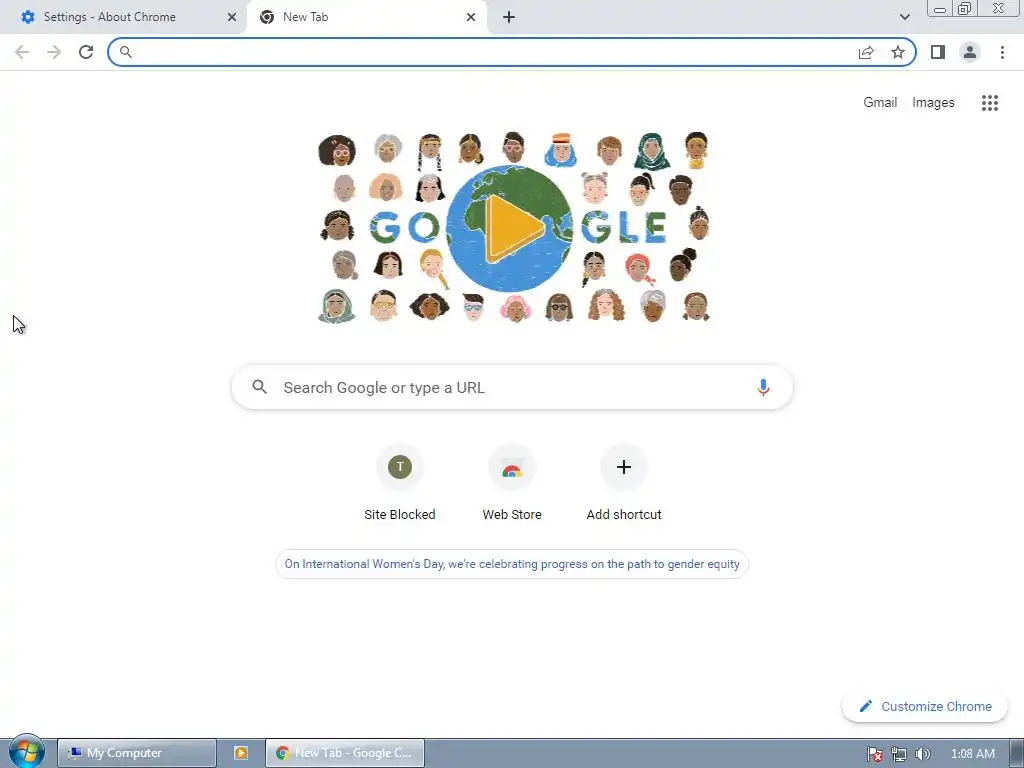Play the Google Doodle

click(x=510, y=229)
